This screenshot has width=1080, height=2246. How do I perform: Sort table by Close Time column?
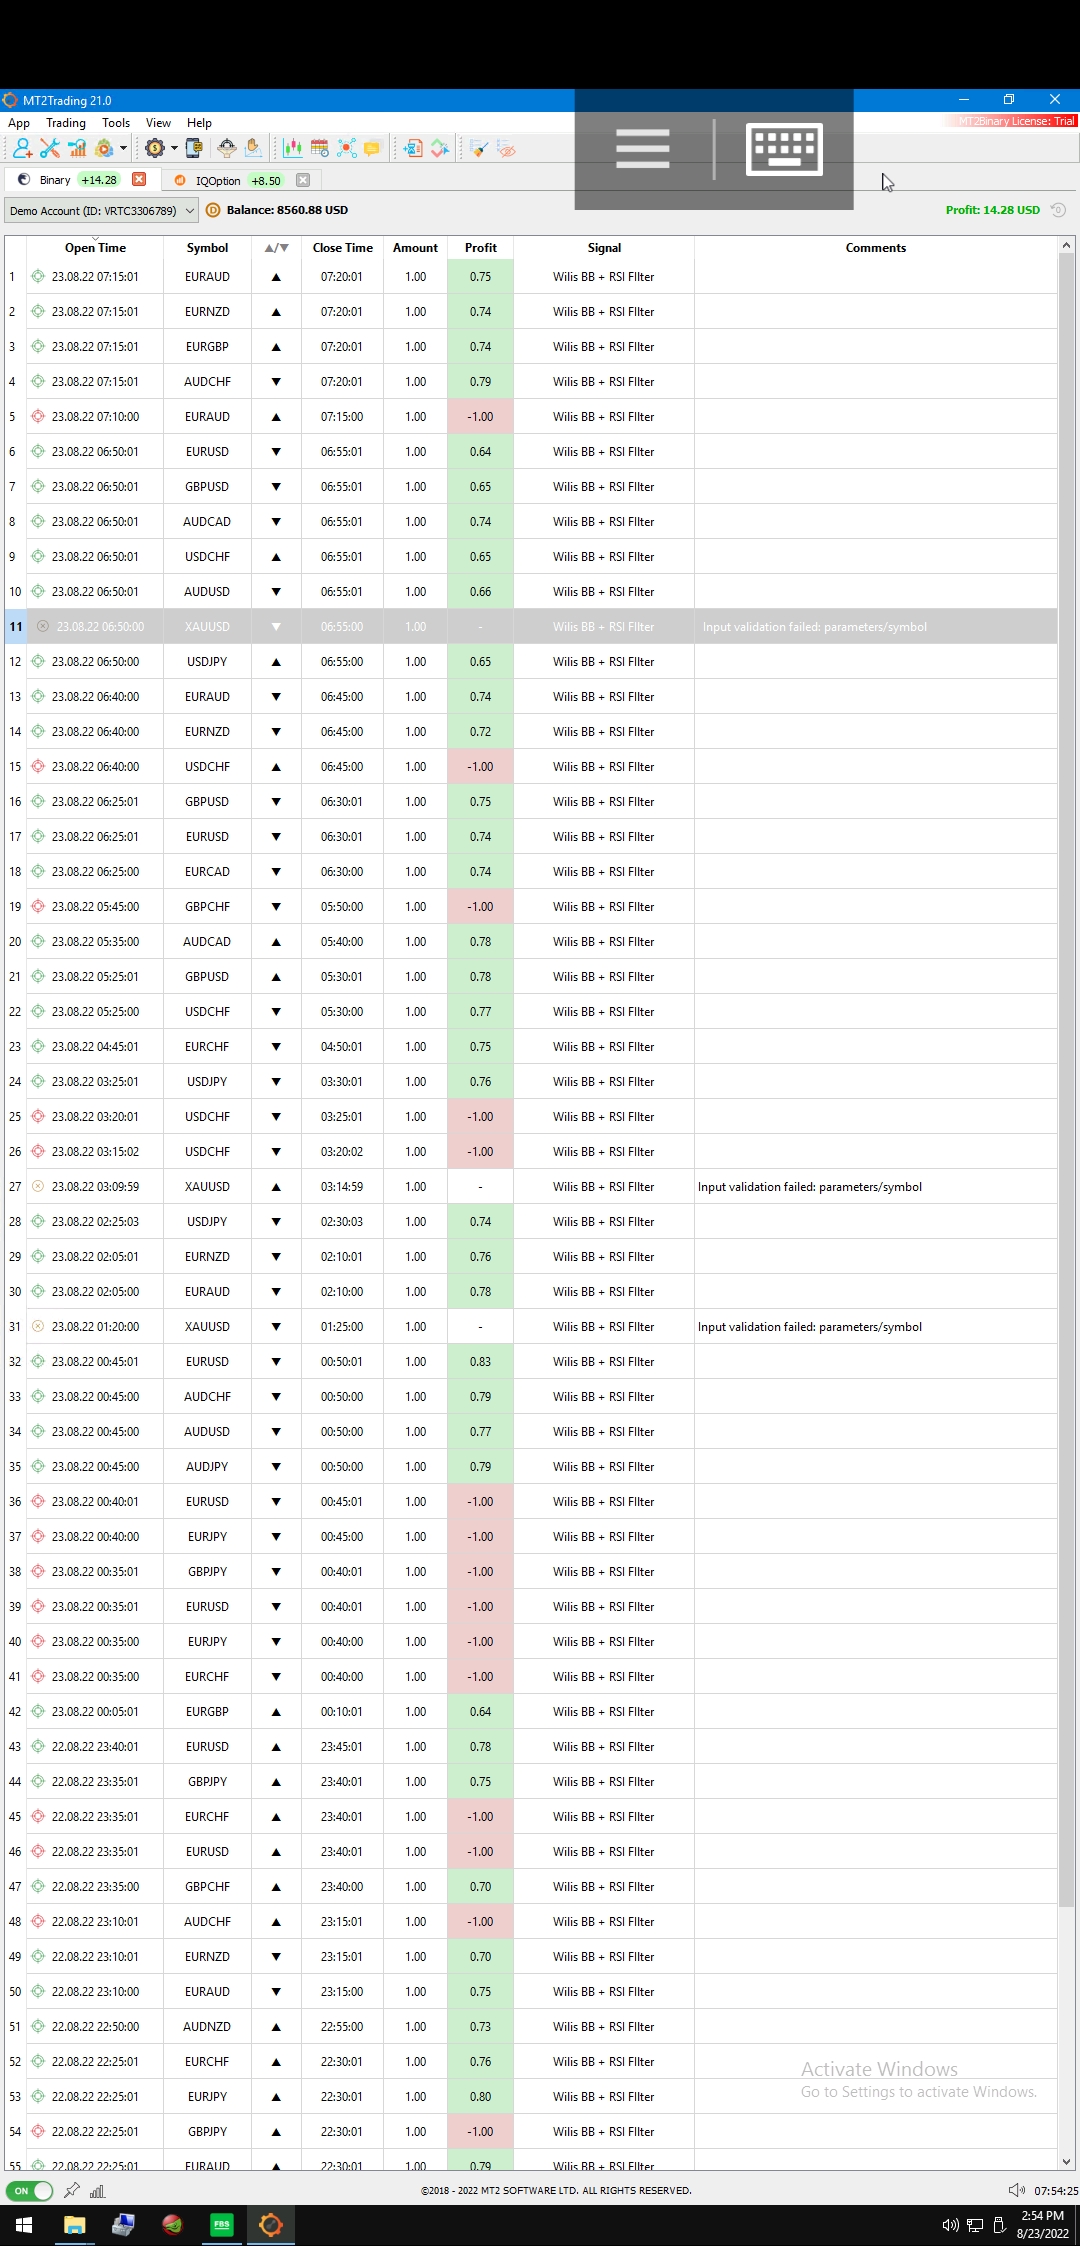(x=342, y=248)
